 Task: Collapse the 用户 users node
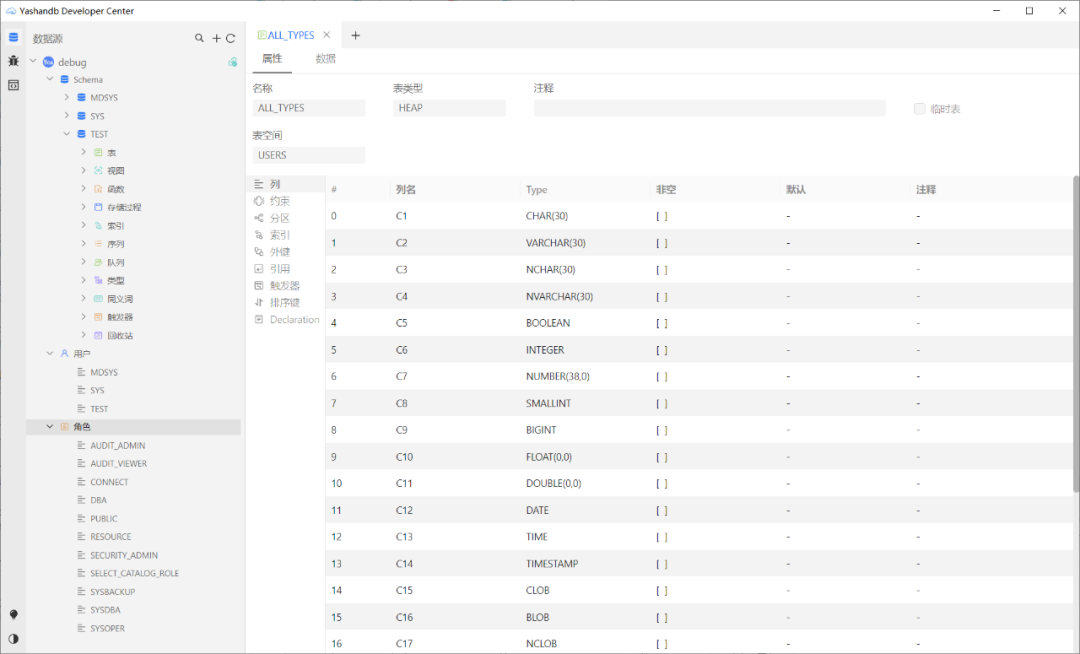[x=50, y=353]
